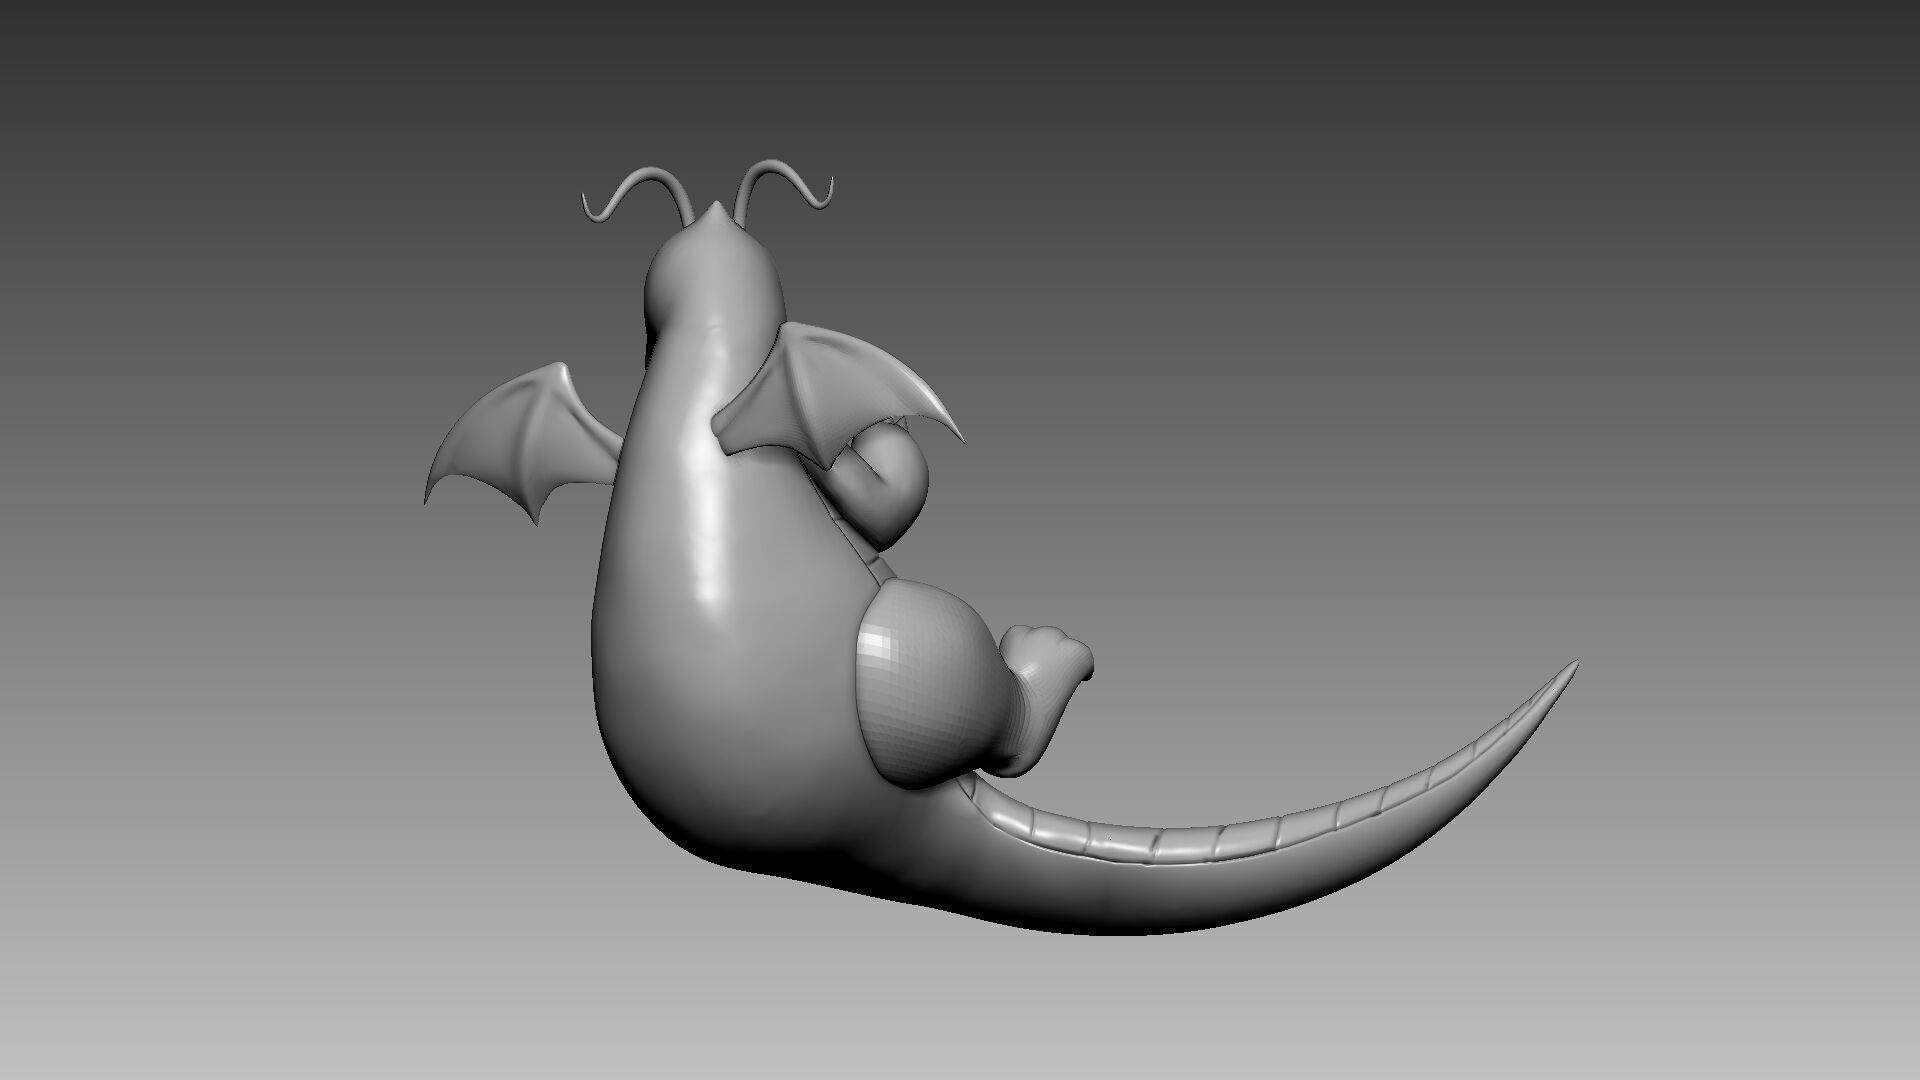Click the dragon's neck

705,360
